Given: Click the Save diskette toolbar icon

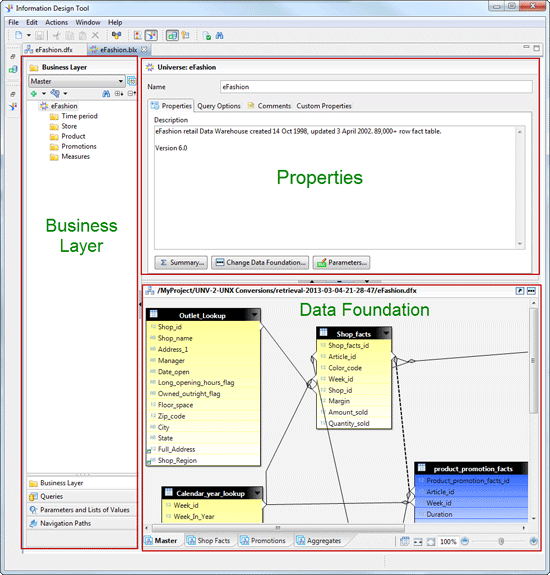Looking at the screenshot, I should (40, 35).
